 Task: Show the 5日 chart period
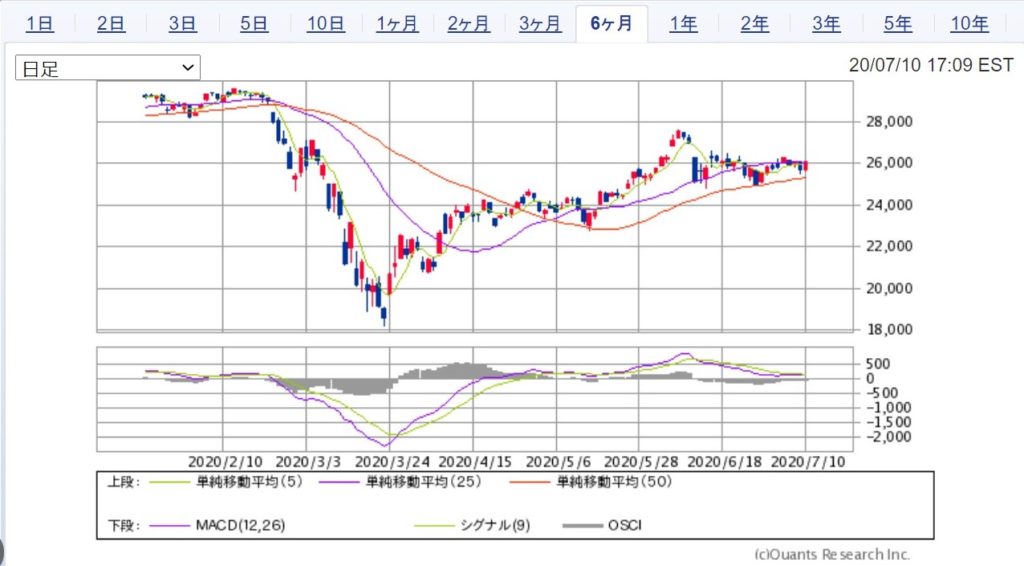tap(254, 25)
